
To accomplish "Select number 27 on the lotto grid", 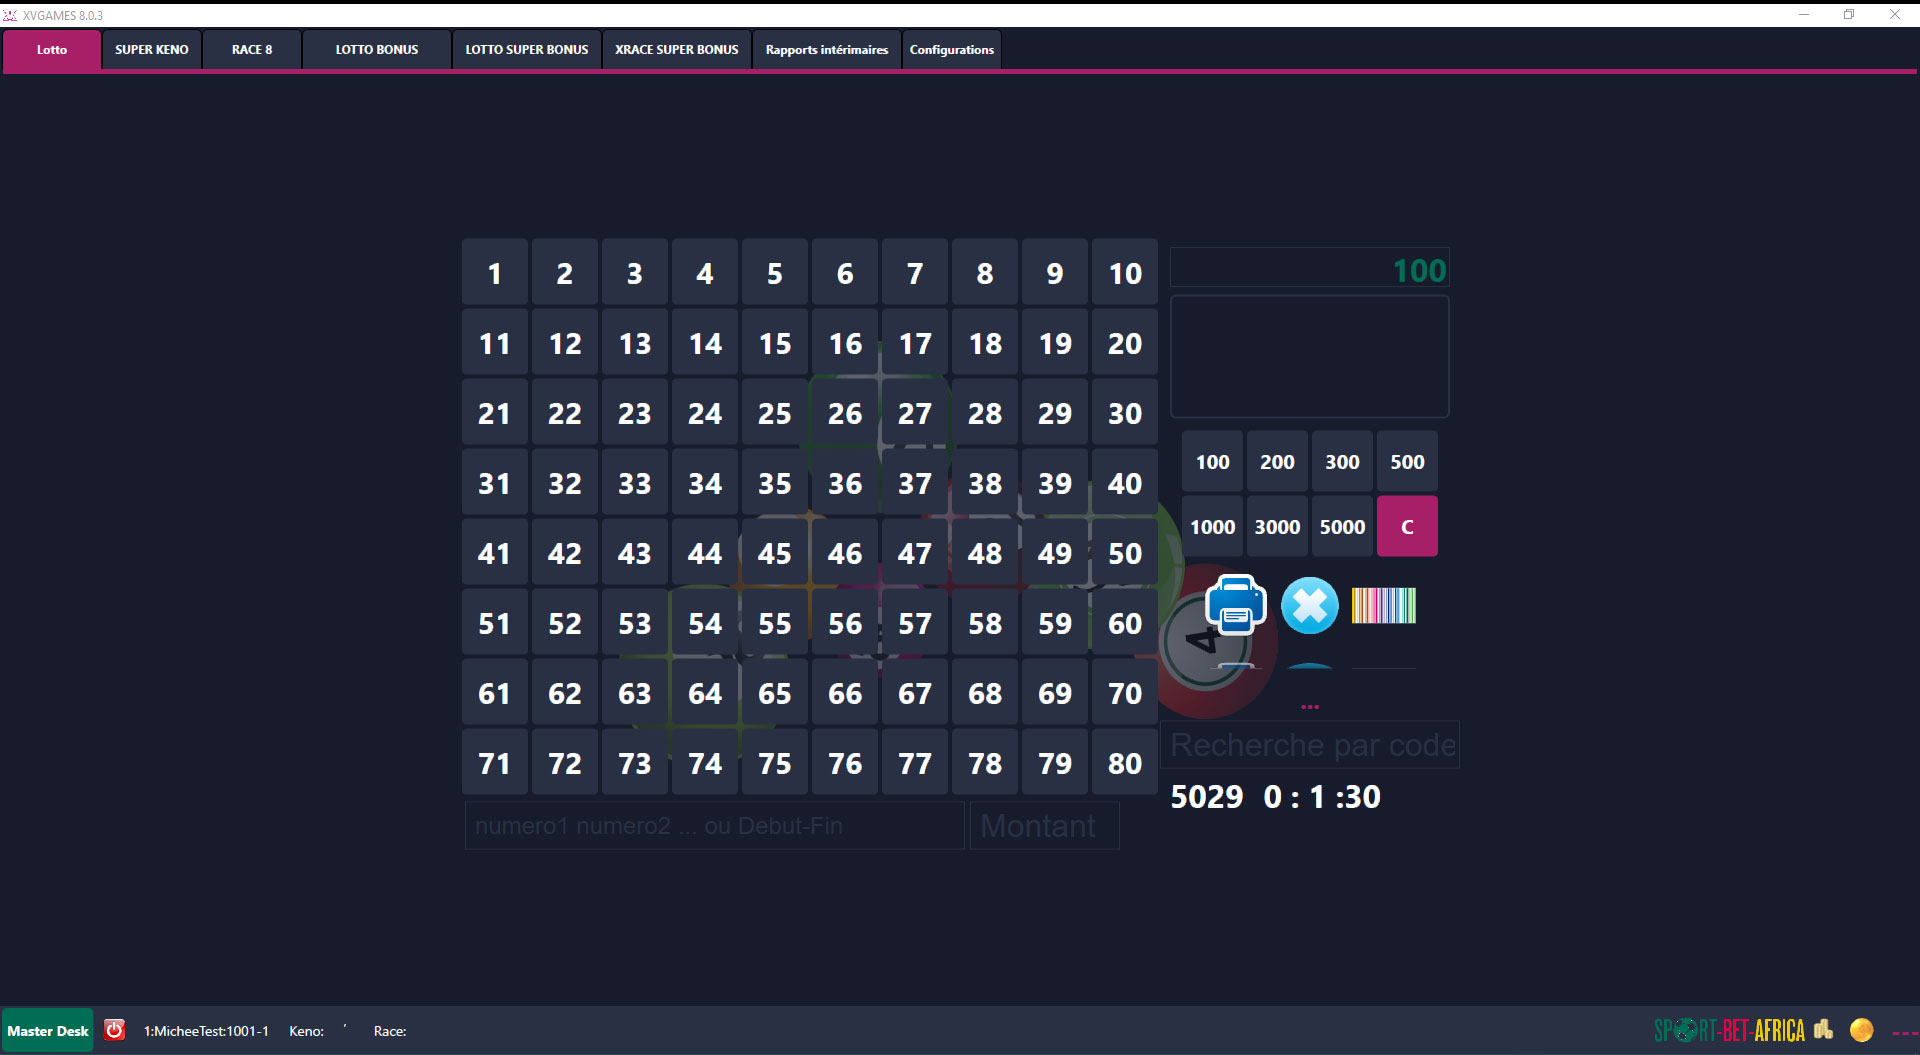I will click(x=914, y=413).
